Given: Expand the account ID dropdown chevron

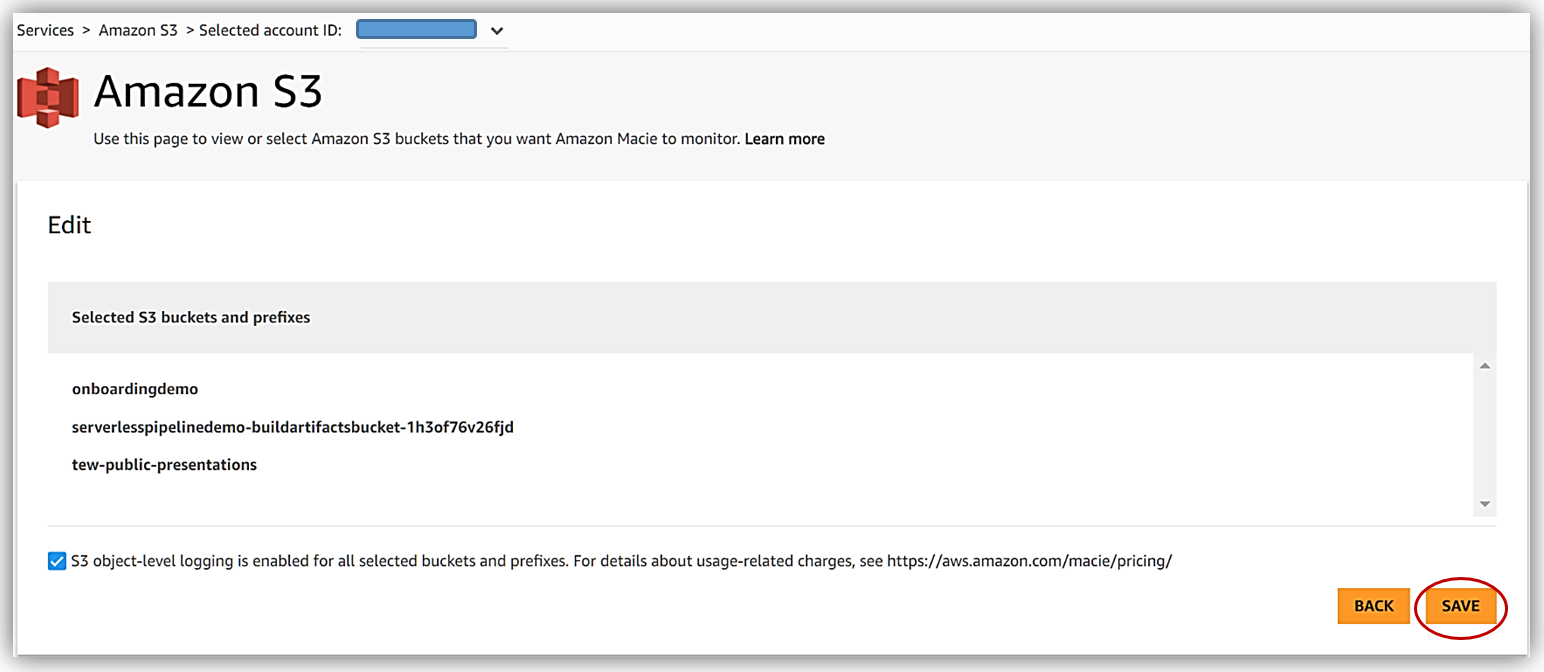Looking at the screenshot, I should (x=497, y=30).
